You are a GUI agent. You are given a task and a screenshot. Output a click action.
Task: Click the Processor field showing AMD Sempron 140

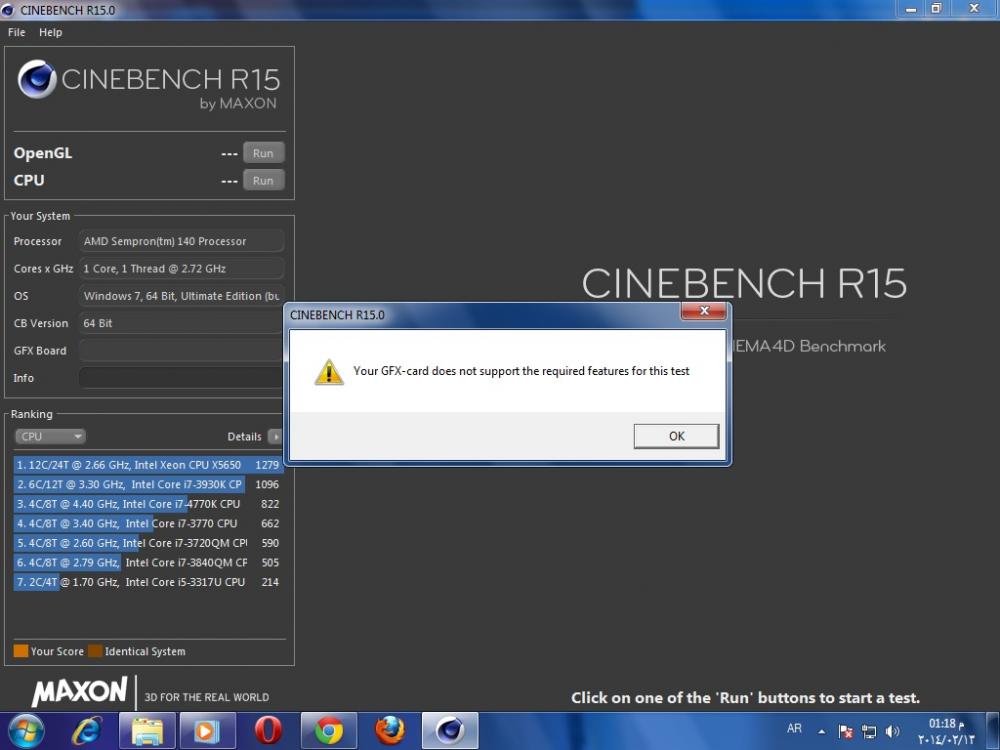coord(182,241)
